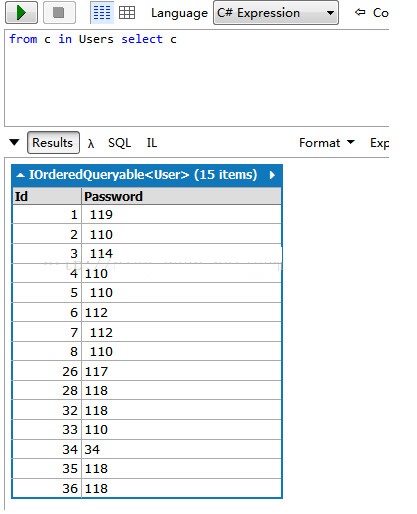The image size is (417, 514).
Task: Click inside the query editor text
Action: point(93,39)
